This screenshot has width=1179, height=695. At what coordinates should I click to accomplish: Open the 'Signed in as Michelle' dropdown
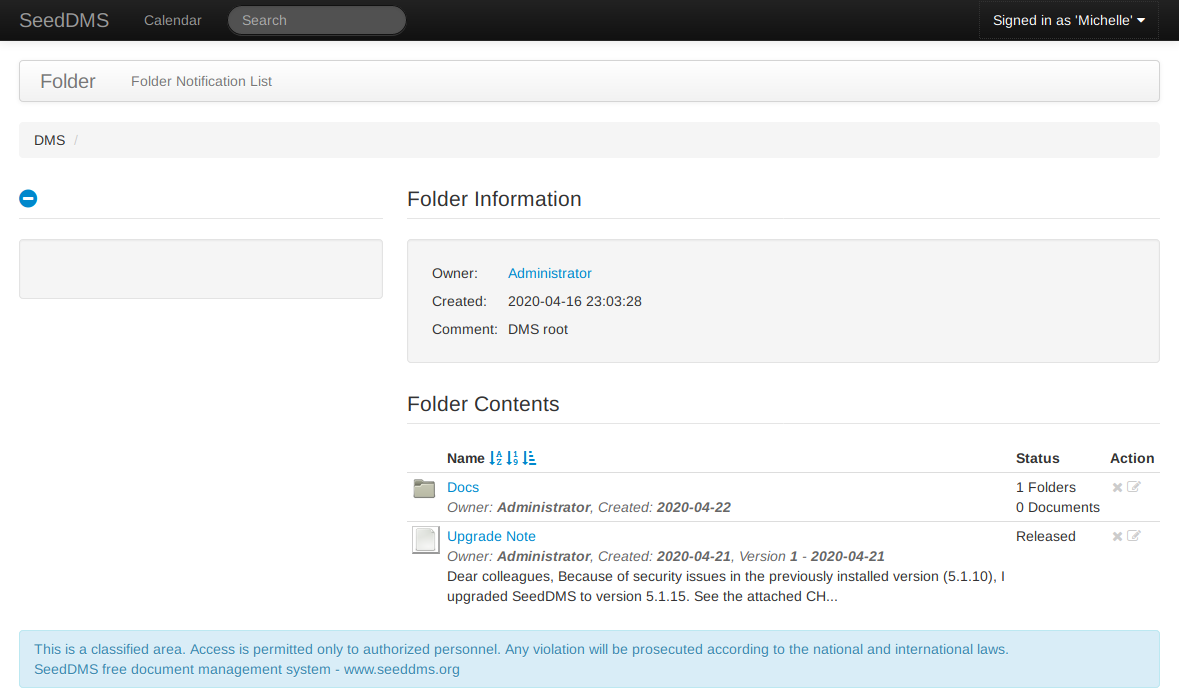click(x=1068, y=20)
